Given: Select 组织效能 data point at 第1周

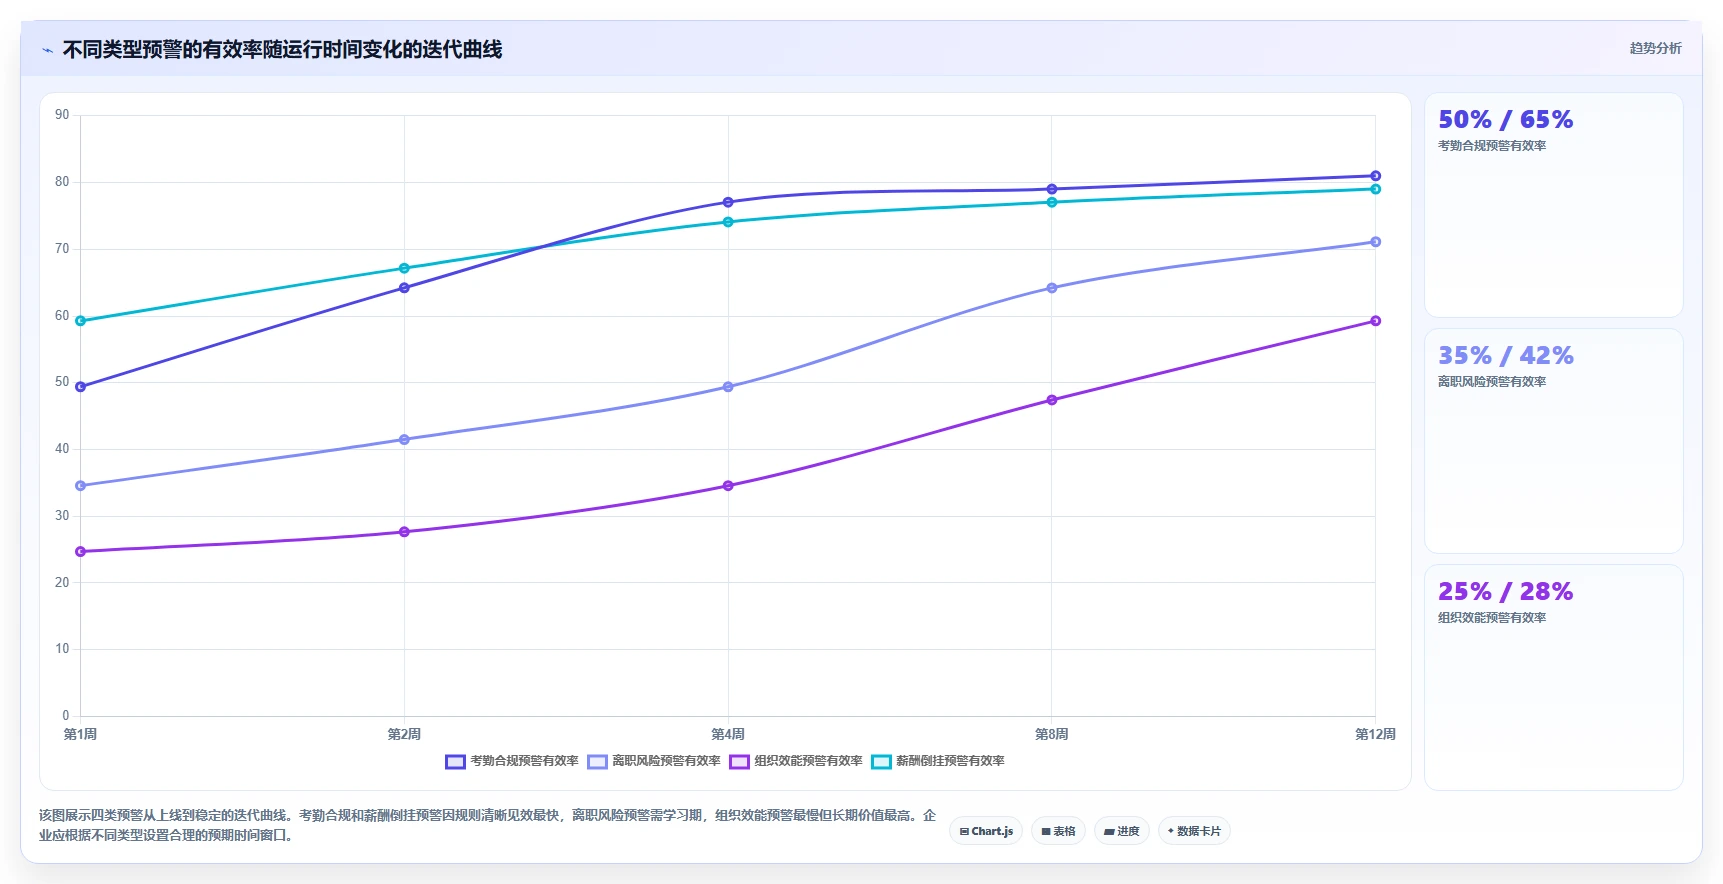Looking at the screenshot, I should click(x=81, y=552).
